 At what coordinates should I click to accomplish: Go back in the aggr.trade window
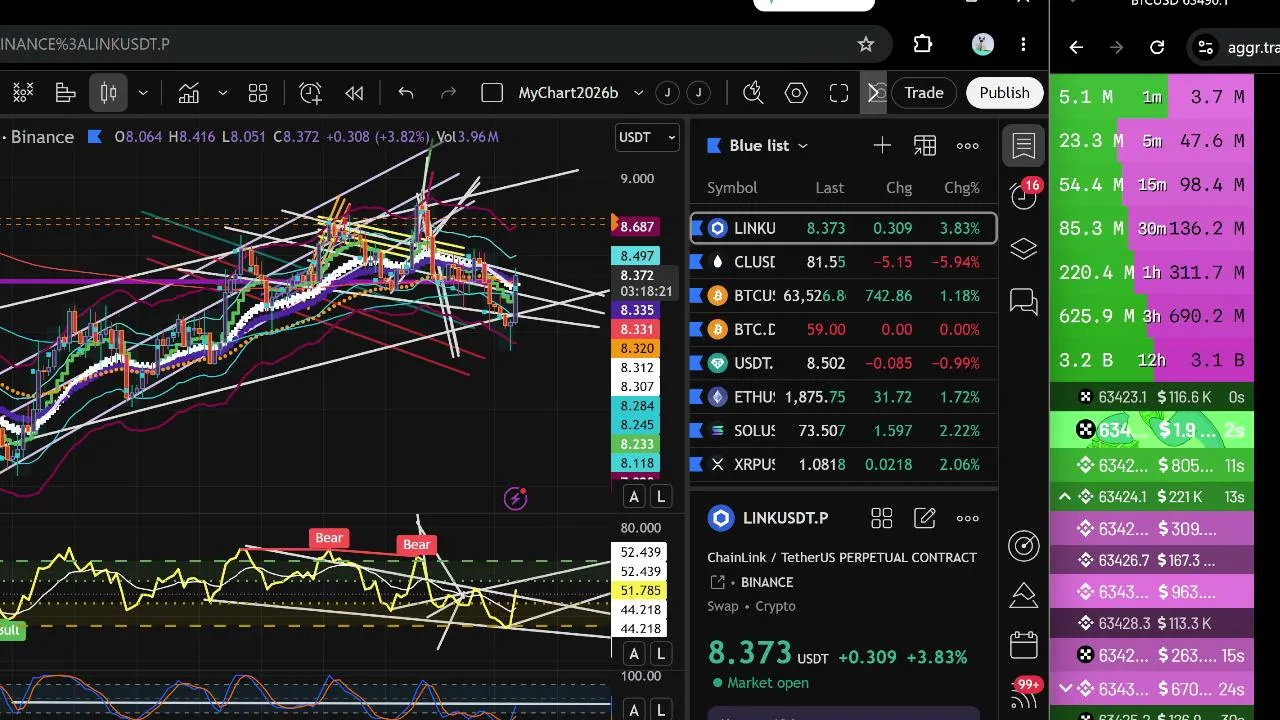pos(1076,47)
